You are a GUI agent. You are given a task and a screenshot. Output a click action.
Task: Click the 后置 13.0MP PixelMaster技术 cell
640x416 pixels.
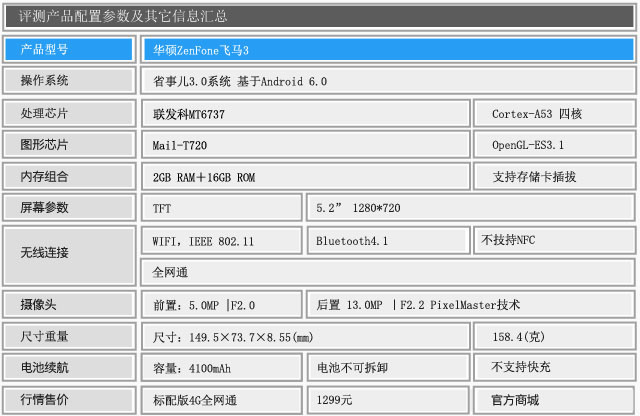(x=471, y=305)
